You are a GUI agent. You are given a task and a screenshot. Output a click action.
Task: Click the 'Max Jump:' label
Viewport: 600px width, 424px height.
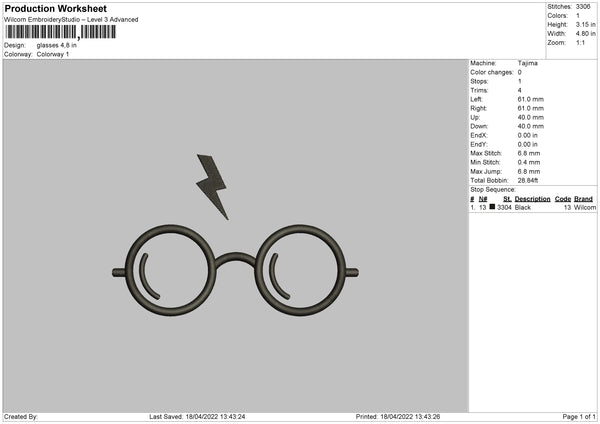(486, 171)
